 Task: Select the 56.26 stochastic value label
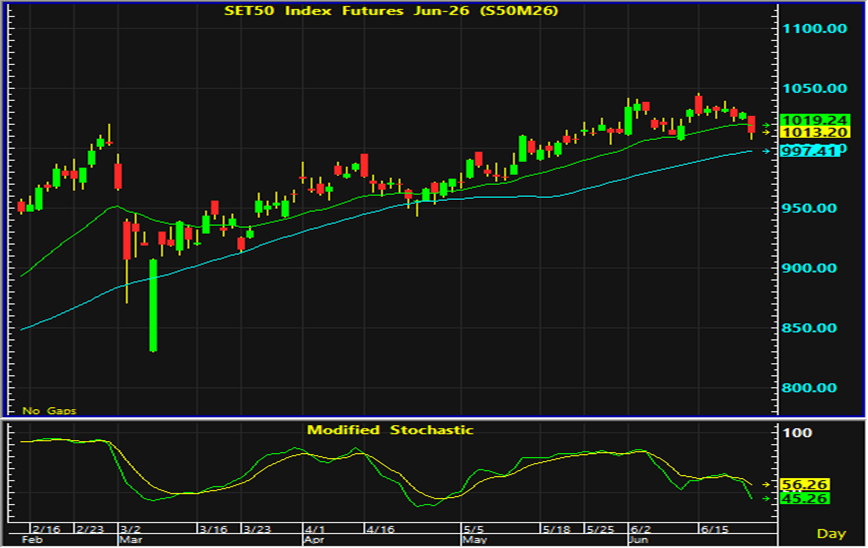[804, 485]
